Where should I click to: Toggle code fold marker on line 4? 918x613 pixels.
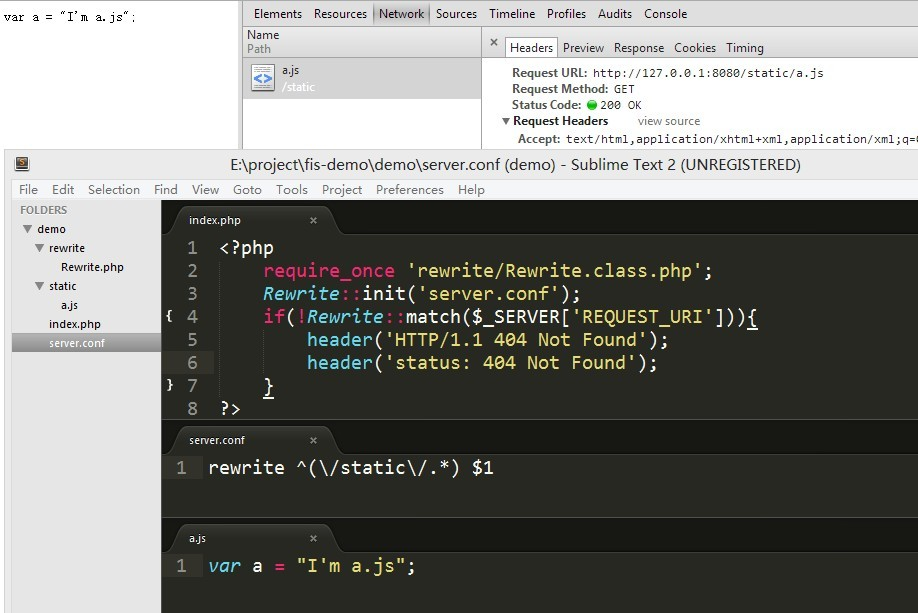(x=169, y=316)
